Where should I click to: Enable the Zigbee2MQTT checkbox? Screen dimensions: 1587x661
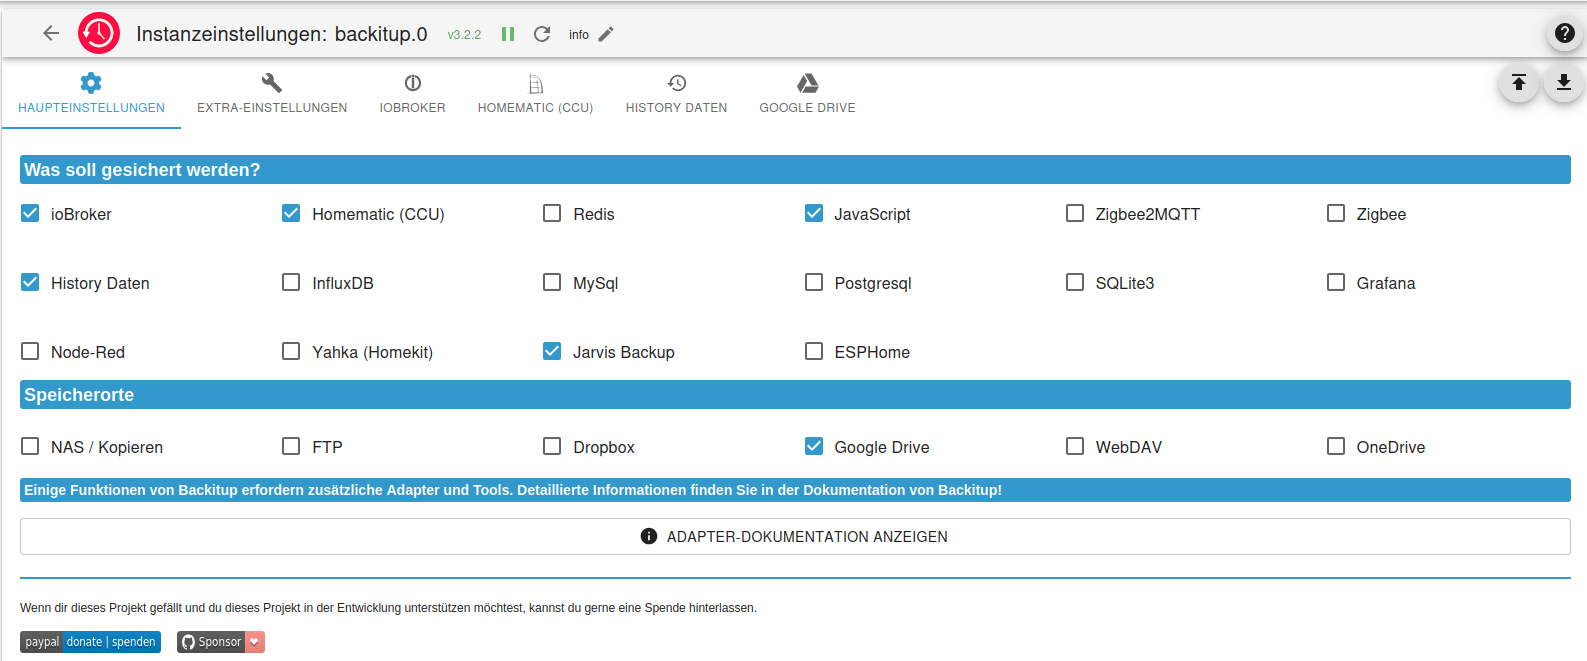[1075, 213]
